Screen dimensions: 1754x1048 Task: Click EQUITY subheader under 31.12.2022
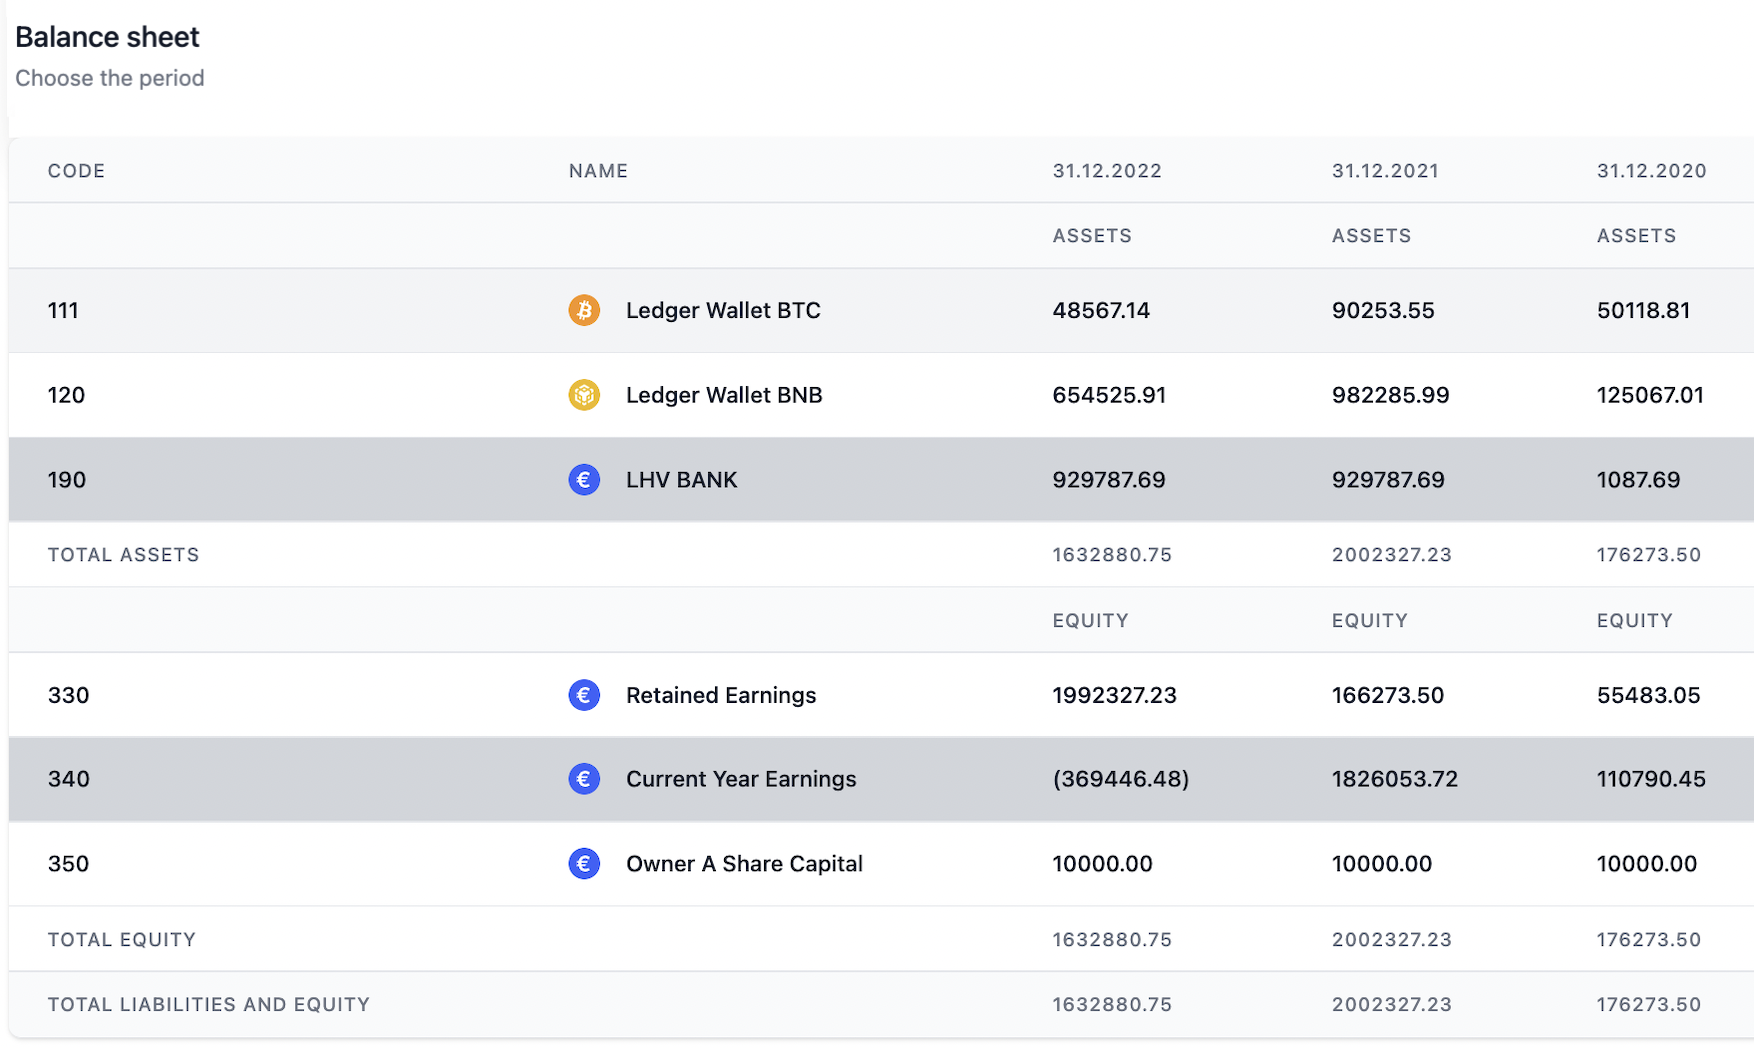[1090, 621]
